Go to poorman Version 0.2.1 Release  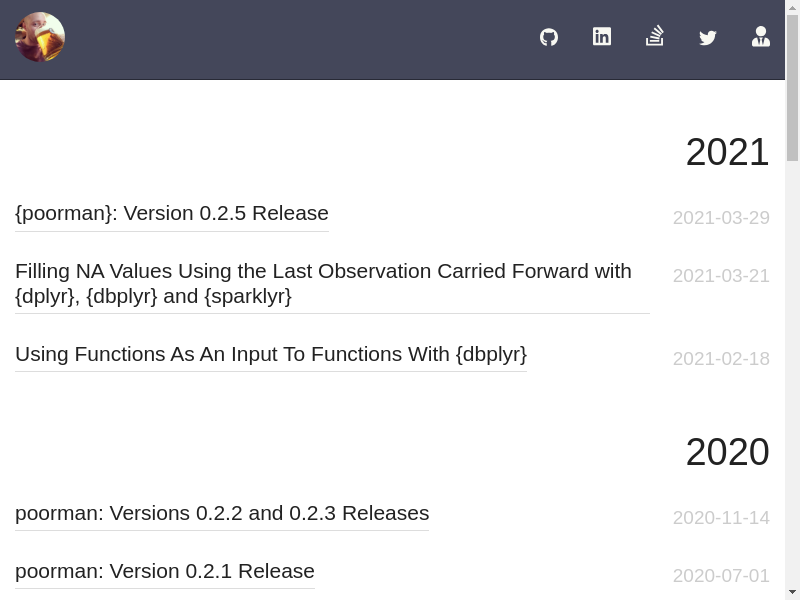pos(165,571)
